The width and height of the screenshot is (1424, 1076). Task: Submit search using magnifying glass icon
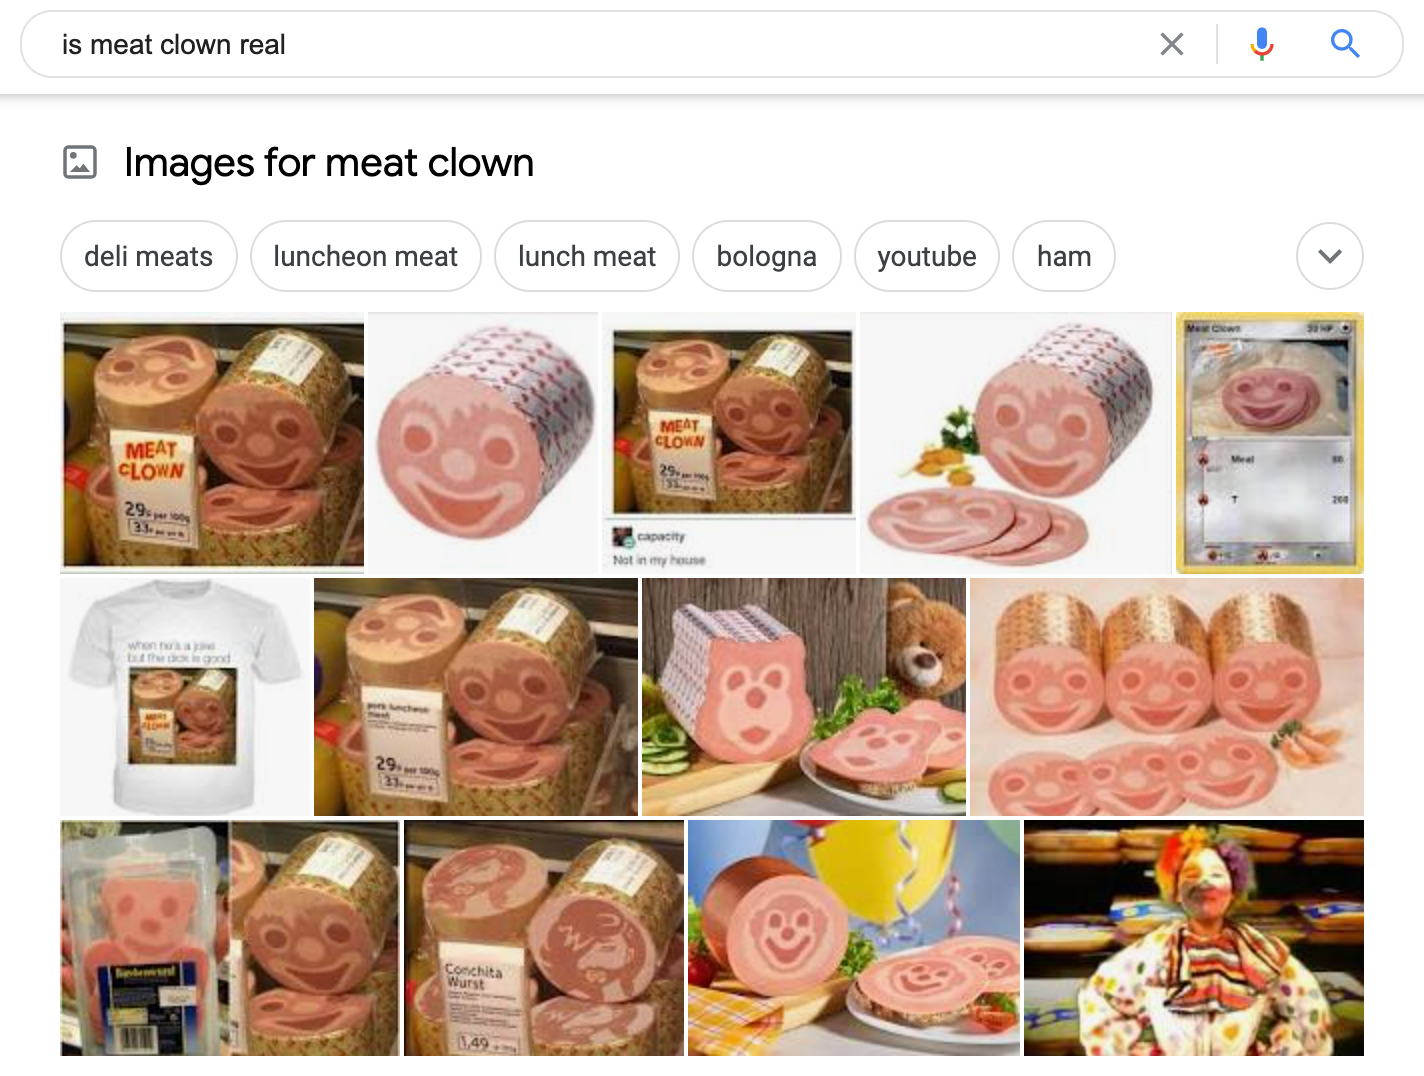[x=1344, y=44]
